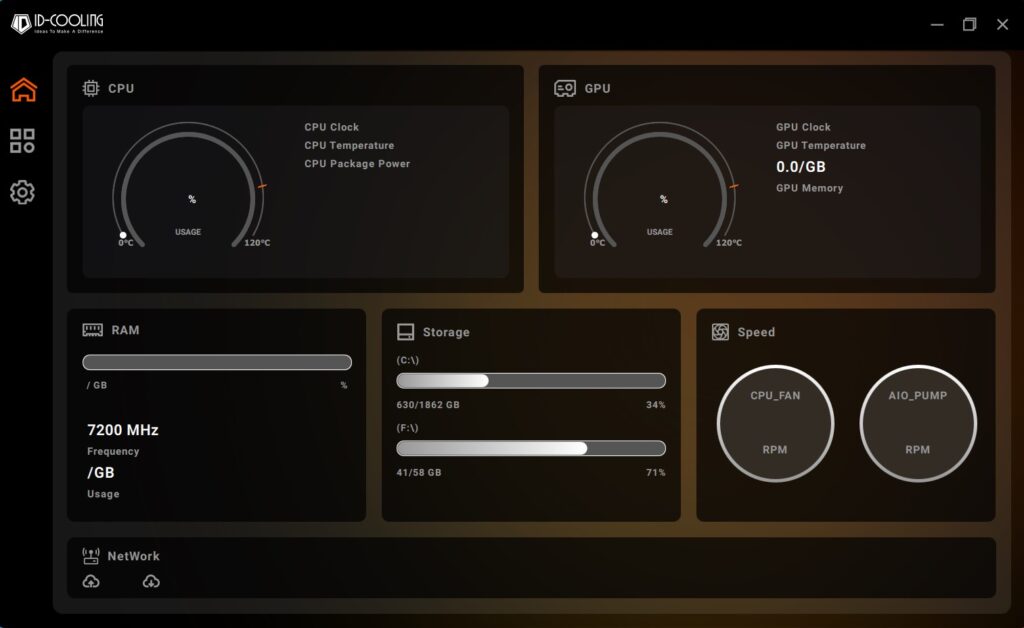Image resolution: width=1024 pixels, height=628 pixels.
Task: Click the RAM usage bar
Action: click(x=217, y=362)
